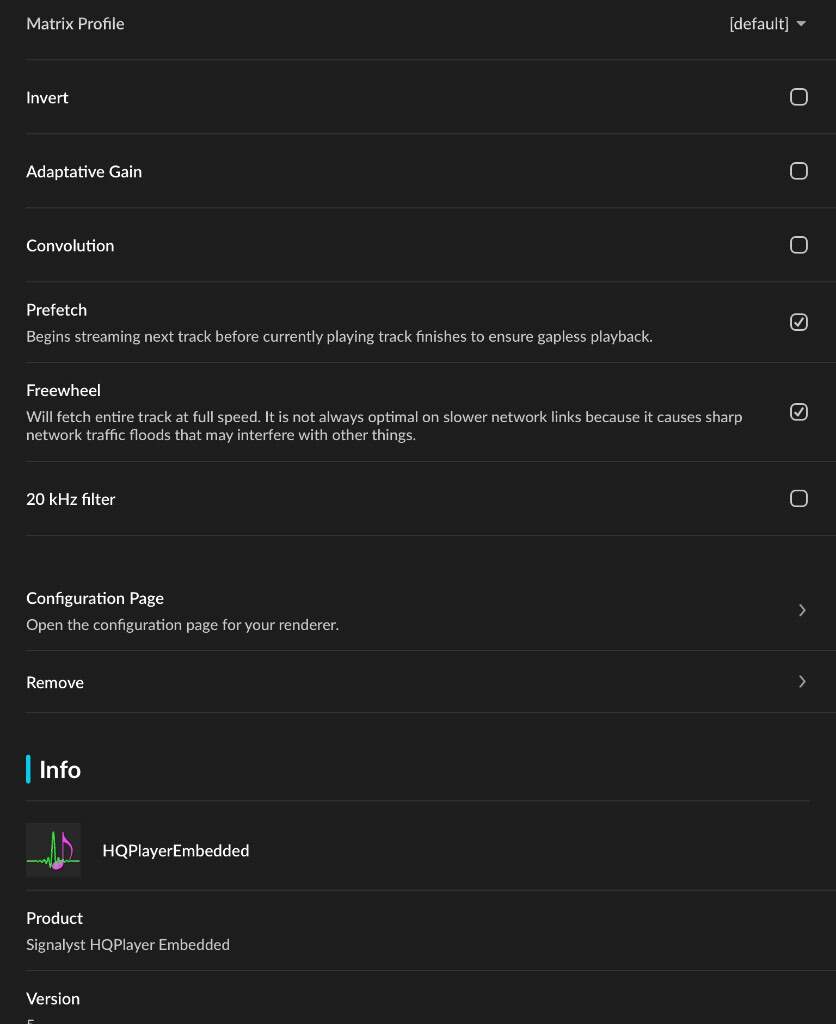The height and width of the screenshot is (1024, 836).
Task: Click the Matrix Profile label
Action: tap(75, 24)
